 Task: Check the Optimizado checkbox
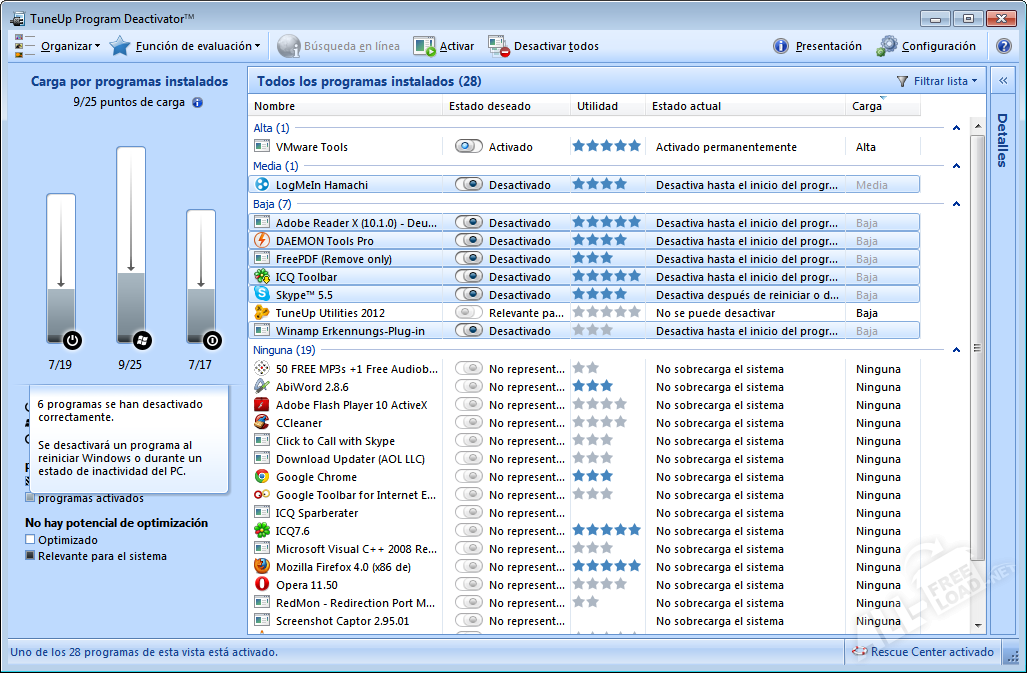click(31, 540)
